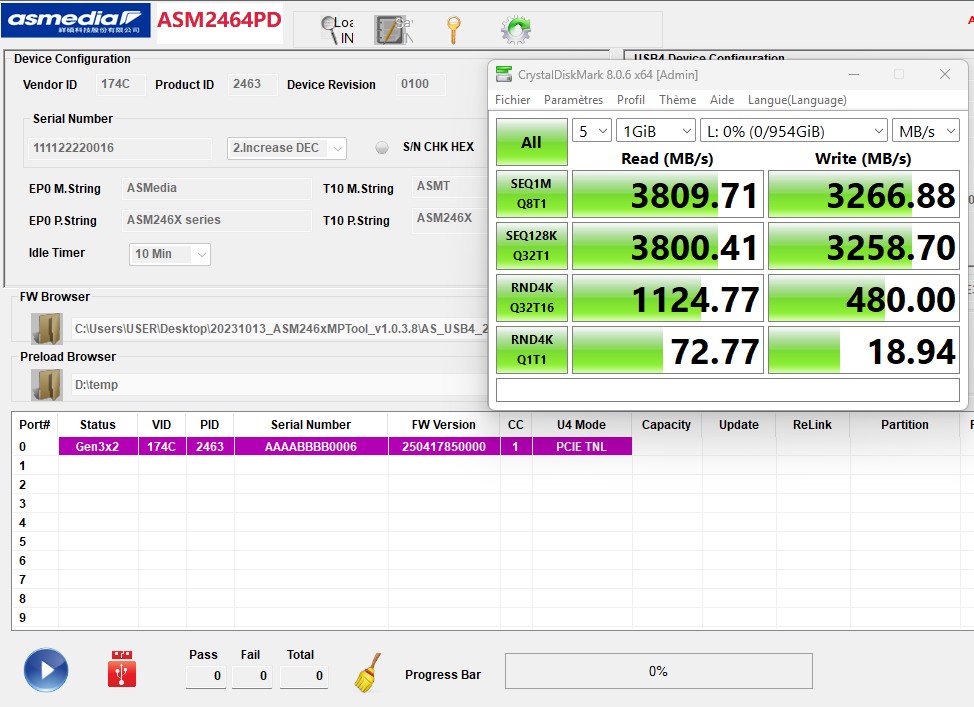Open the Preload Browser folder icon
974x707 pixels.
46,385
